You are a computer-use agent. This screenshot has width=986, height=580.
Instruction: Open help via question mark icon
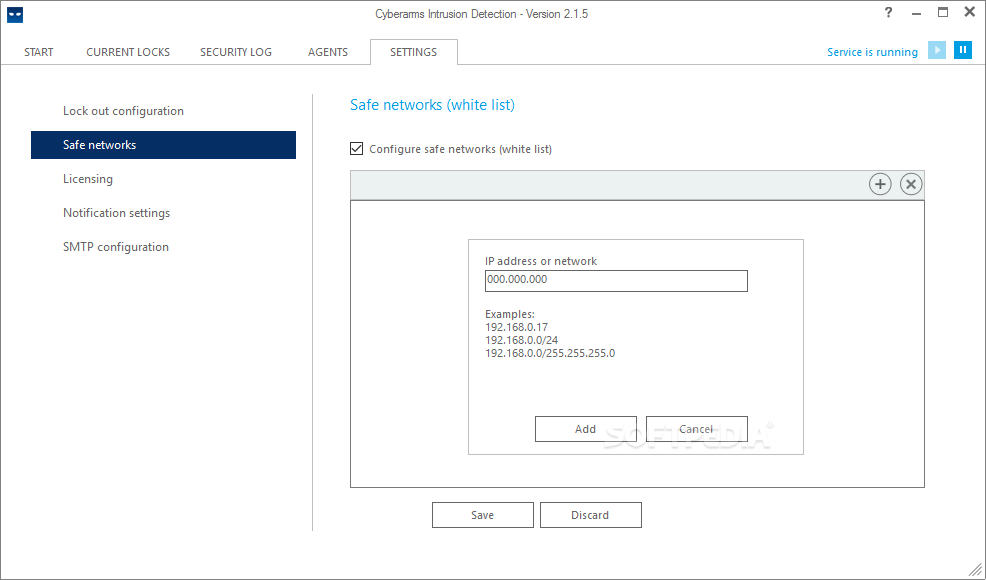888,13
